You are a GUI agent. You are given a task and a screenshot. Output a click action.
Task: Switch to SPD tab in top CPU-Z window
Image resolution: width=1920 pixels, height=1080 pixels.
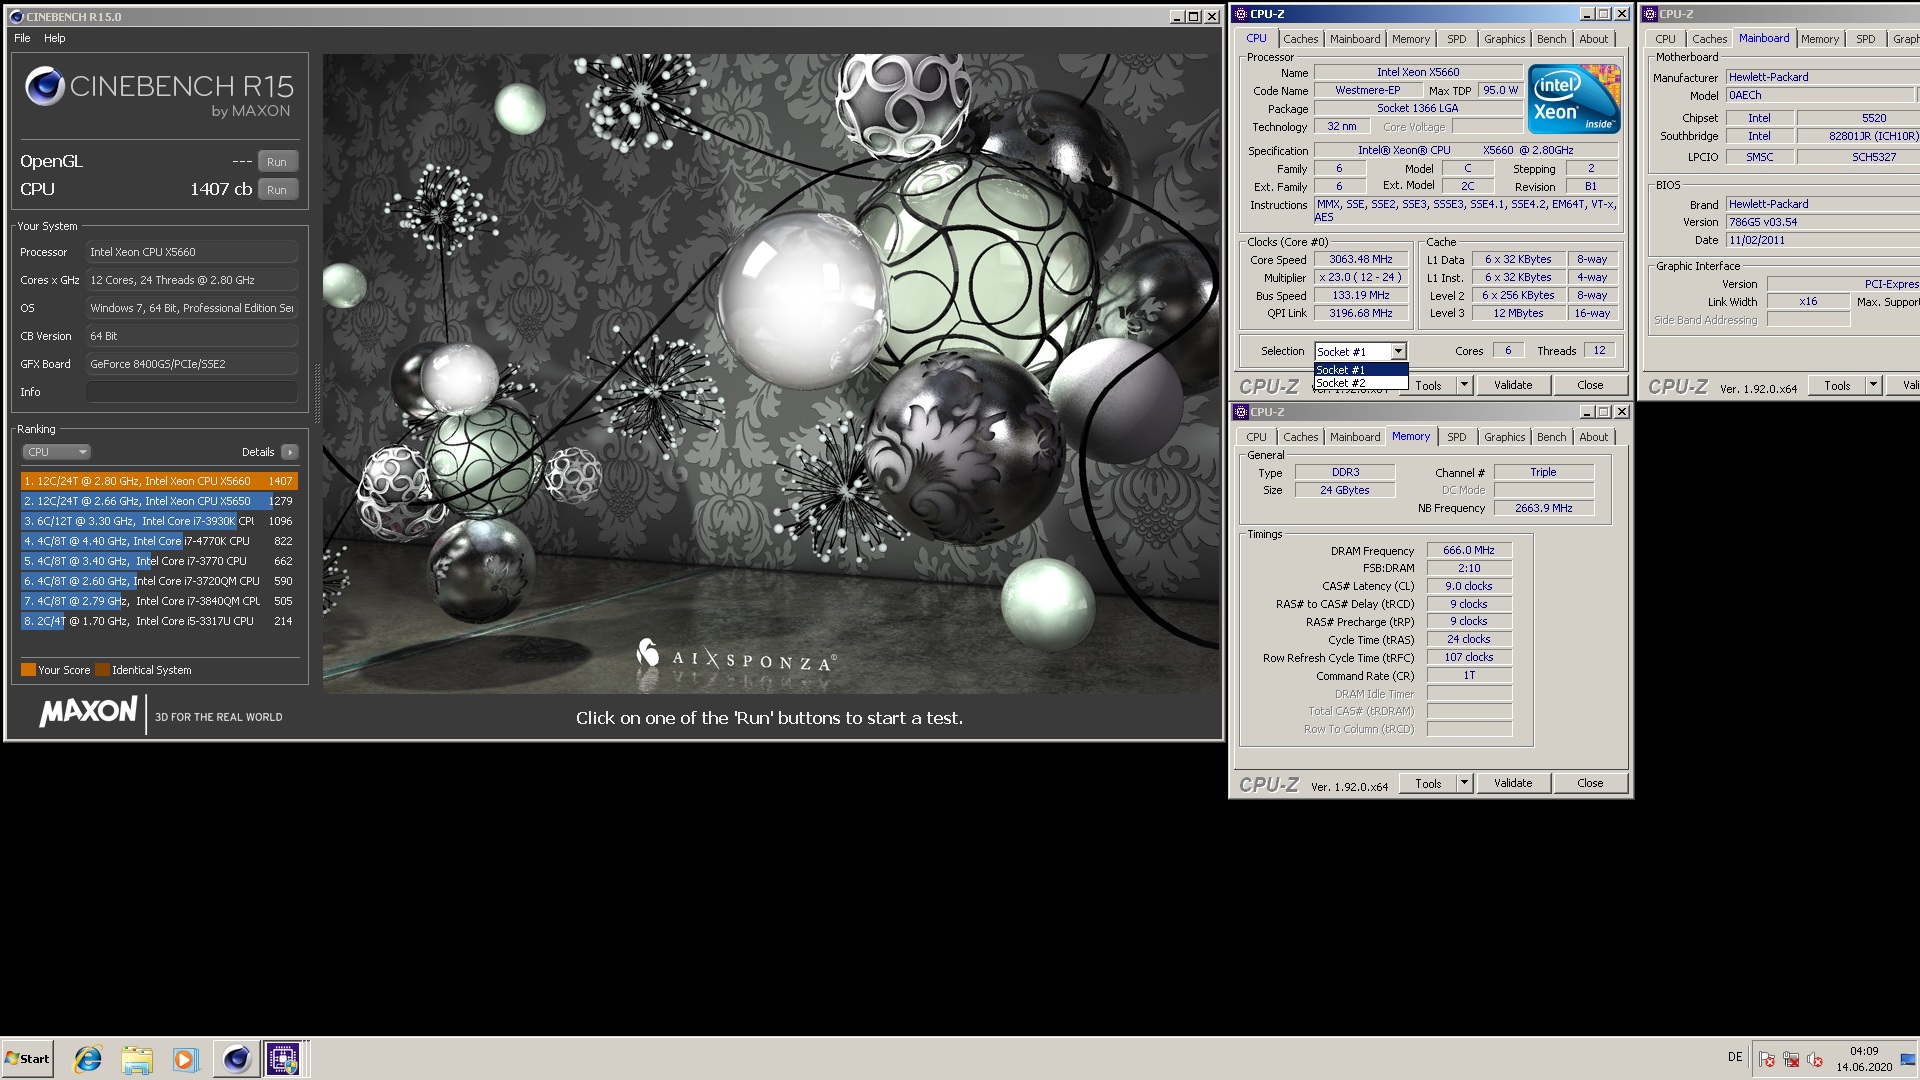1456,39
